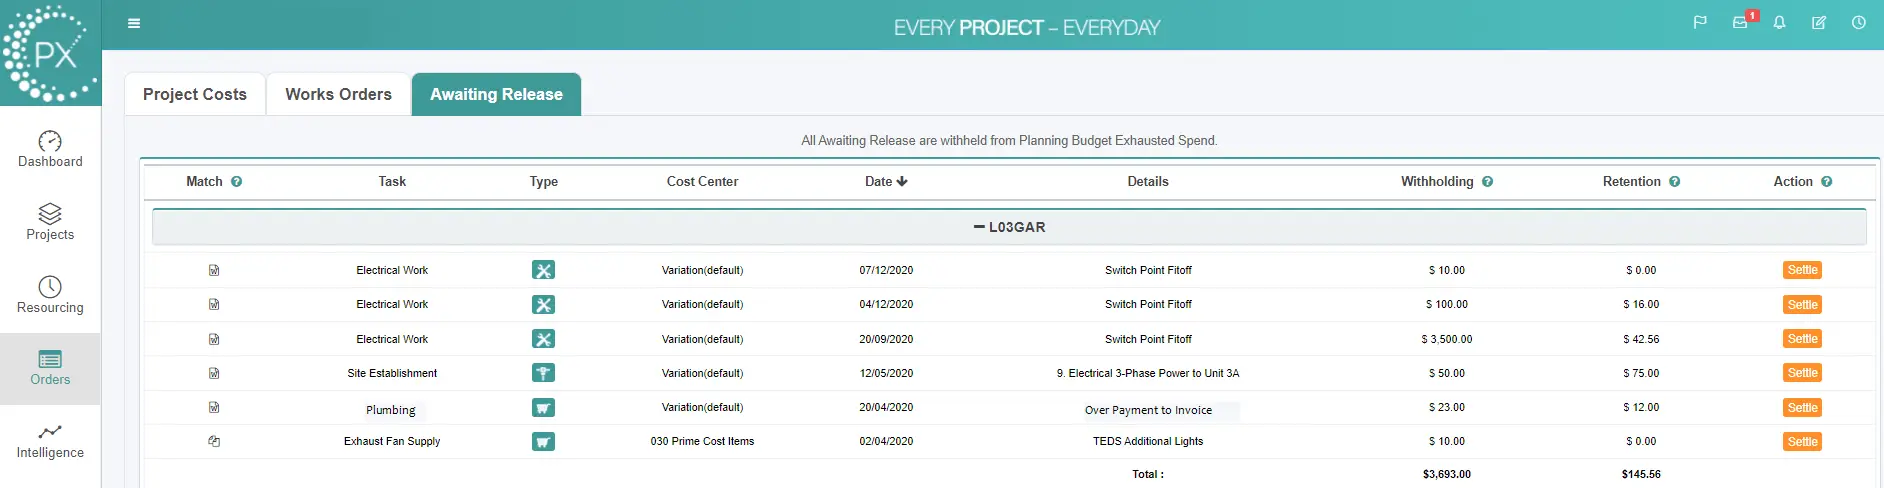Switch to the Works Orders tab

pyautogui.click(x=338, y=95)
